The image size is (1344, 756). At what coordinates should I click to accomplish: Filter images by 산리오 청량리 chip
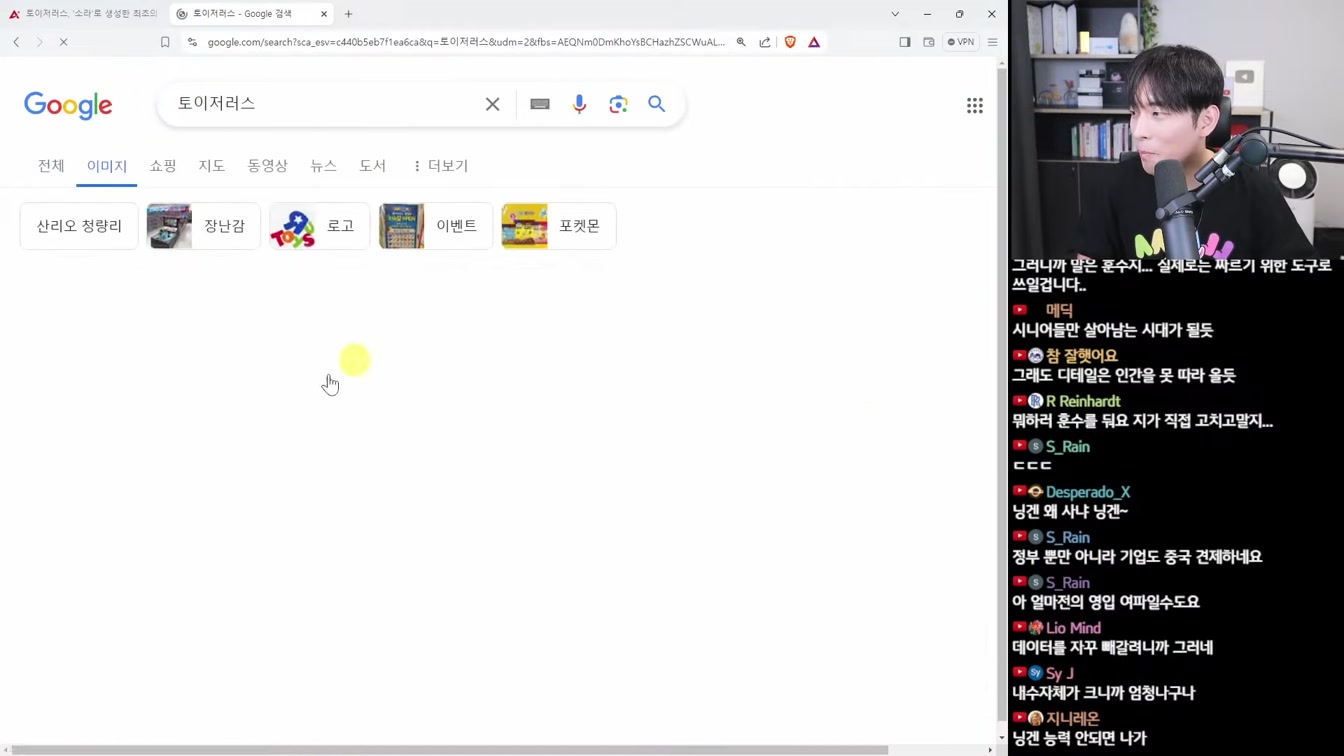79,226
